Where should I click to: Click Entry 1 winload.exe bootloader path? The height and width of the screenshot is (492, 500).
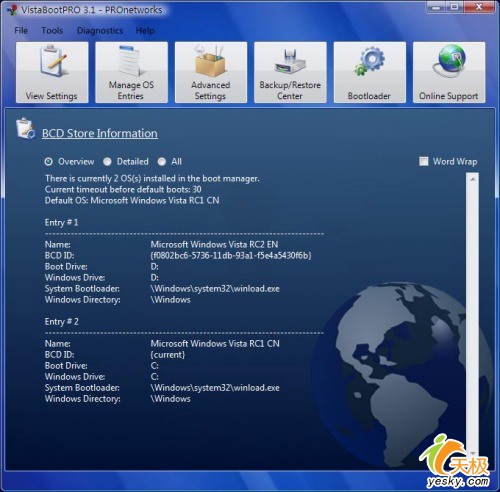coord(215,289)
